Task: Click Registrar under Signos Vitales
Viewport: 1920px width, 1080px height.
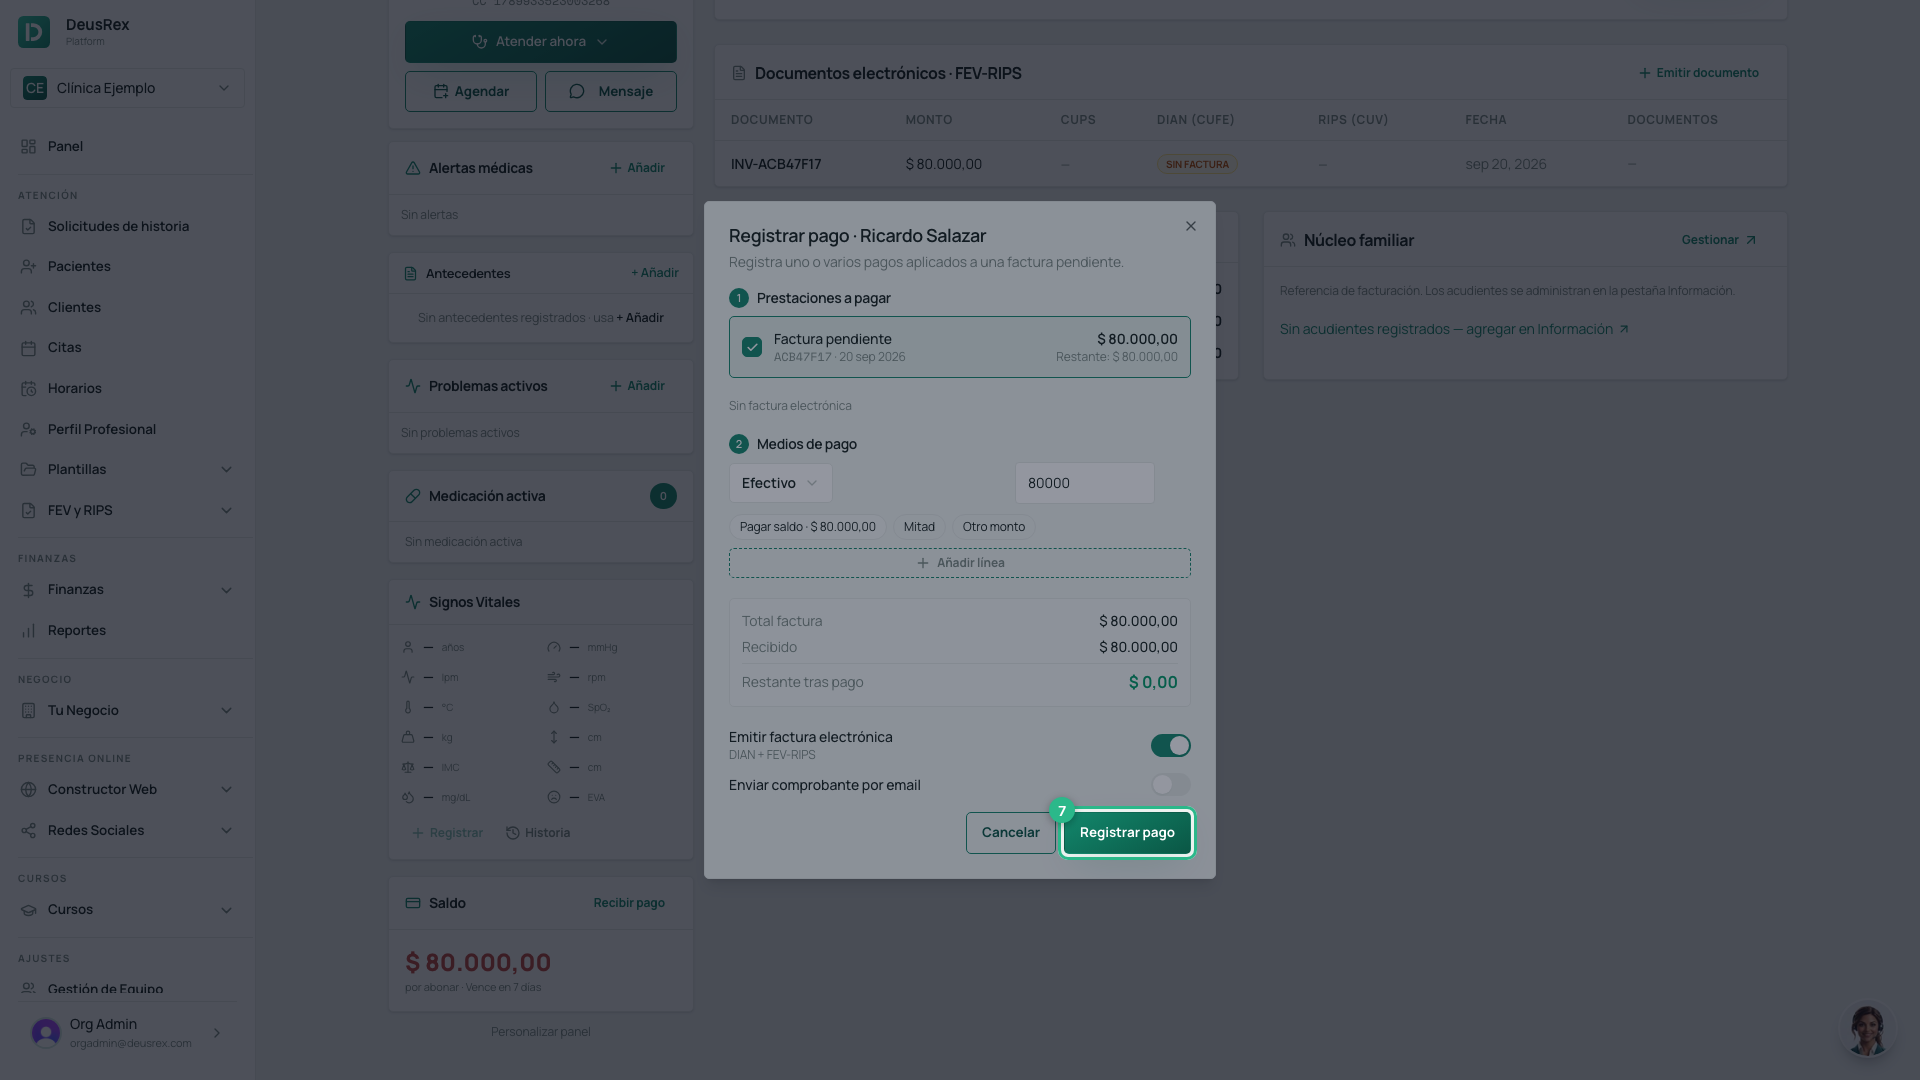Action: point(447,833)
